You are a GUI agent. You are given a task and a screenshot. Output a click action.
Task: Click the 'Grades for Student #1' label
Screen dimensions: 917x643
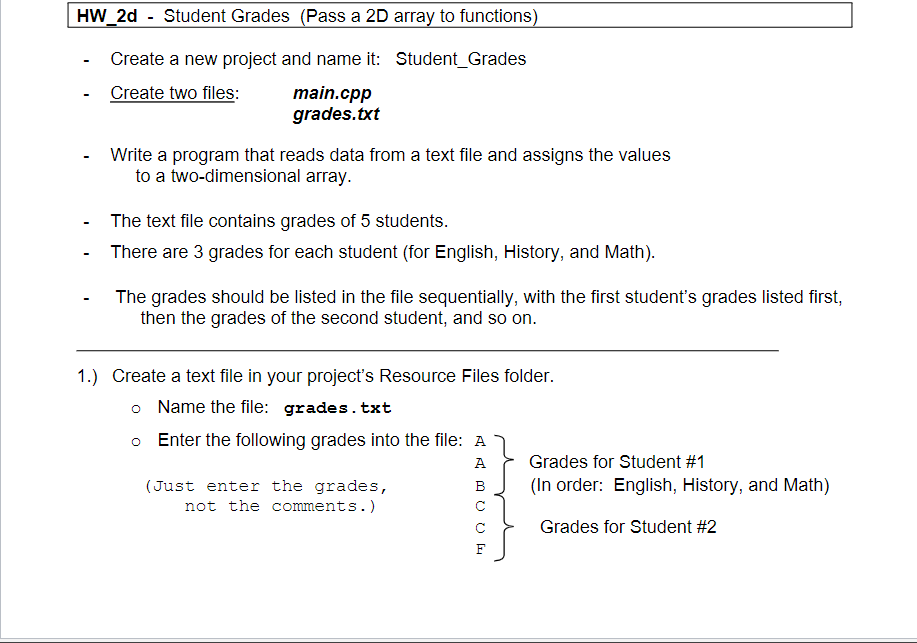616,461
